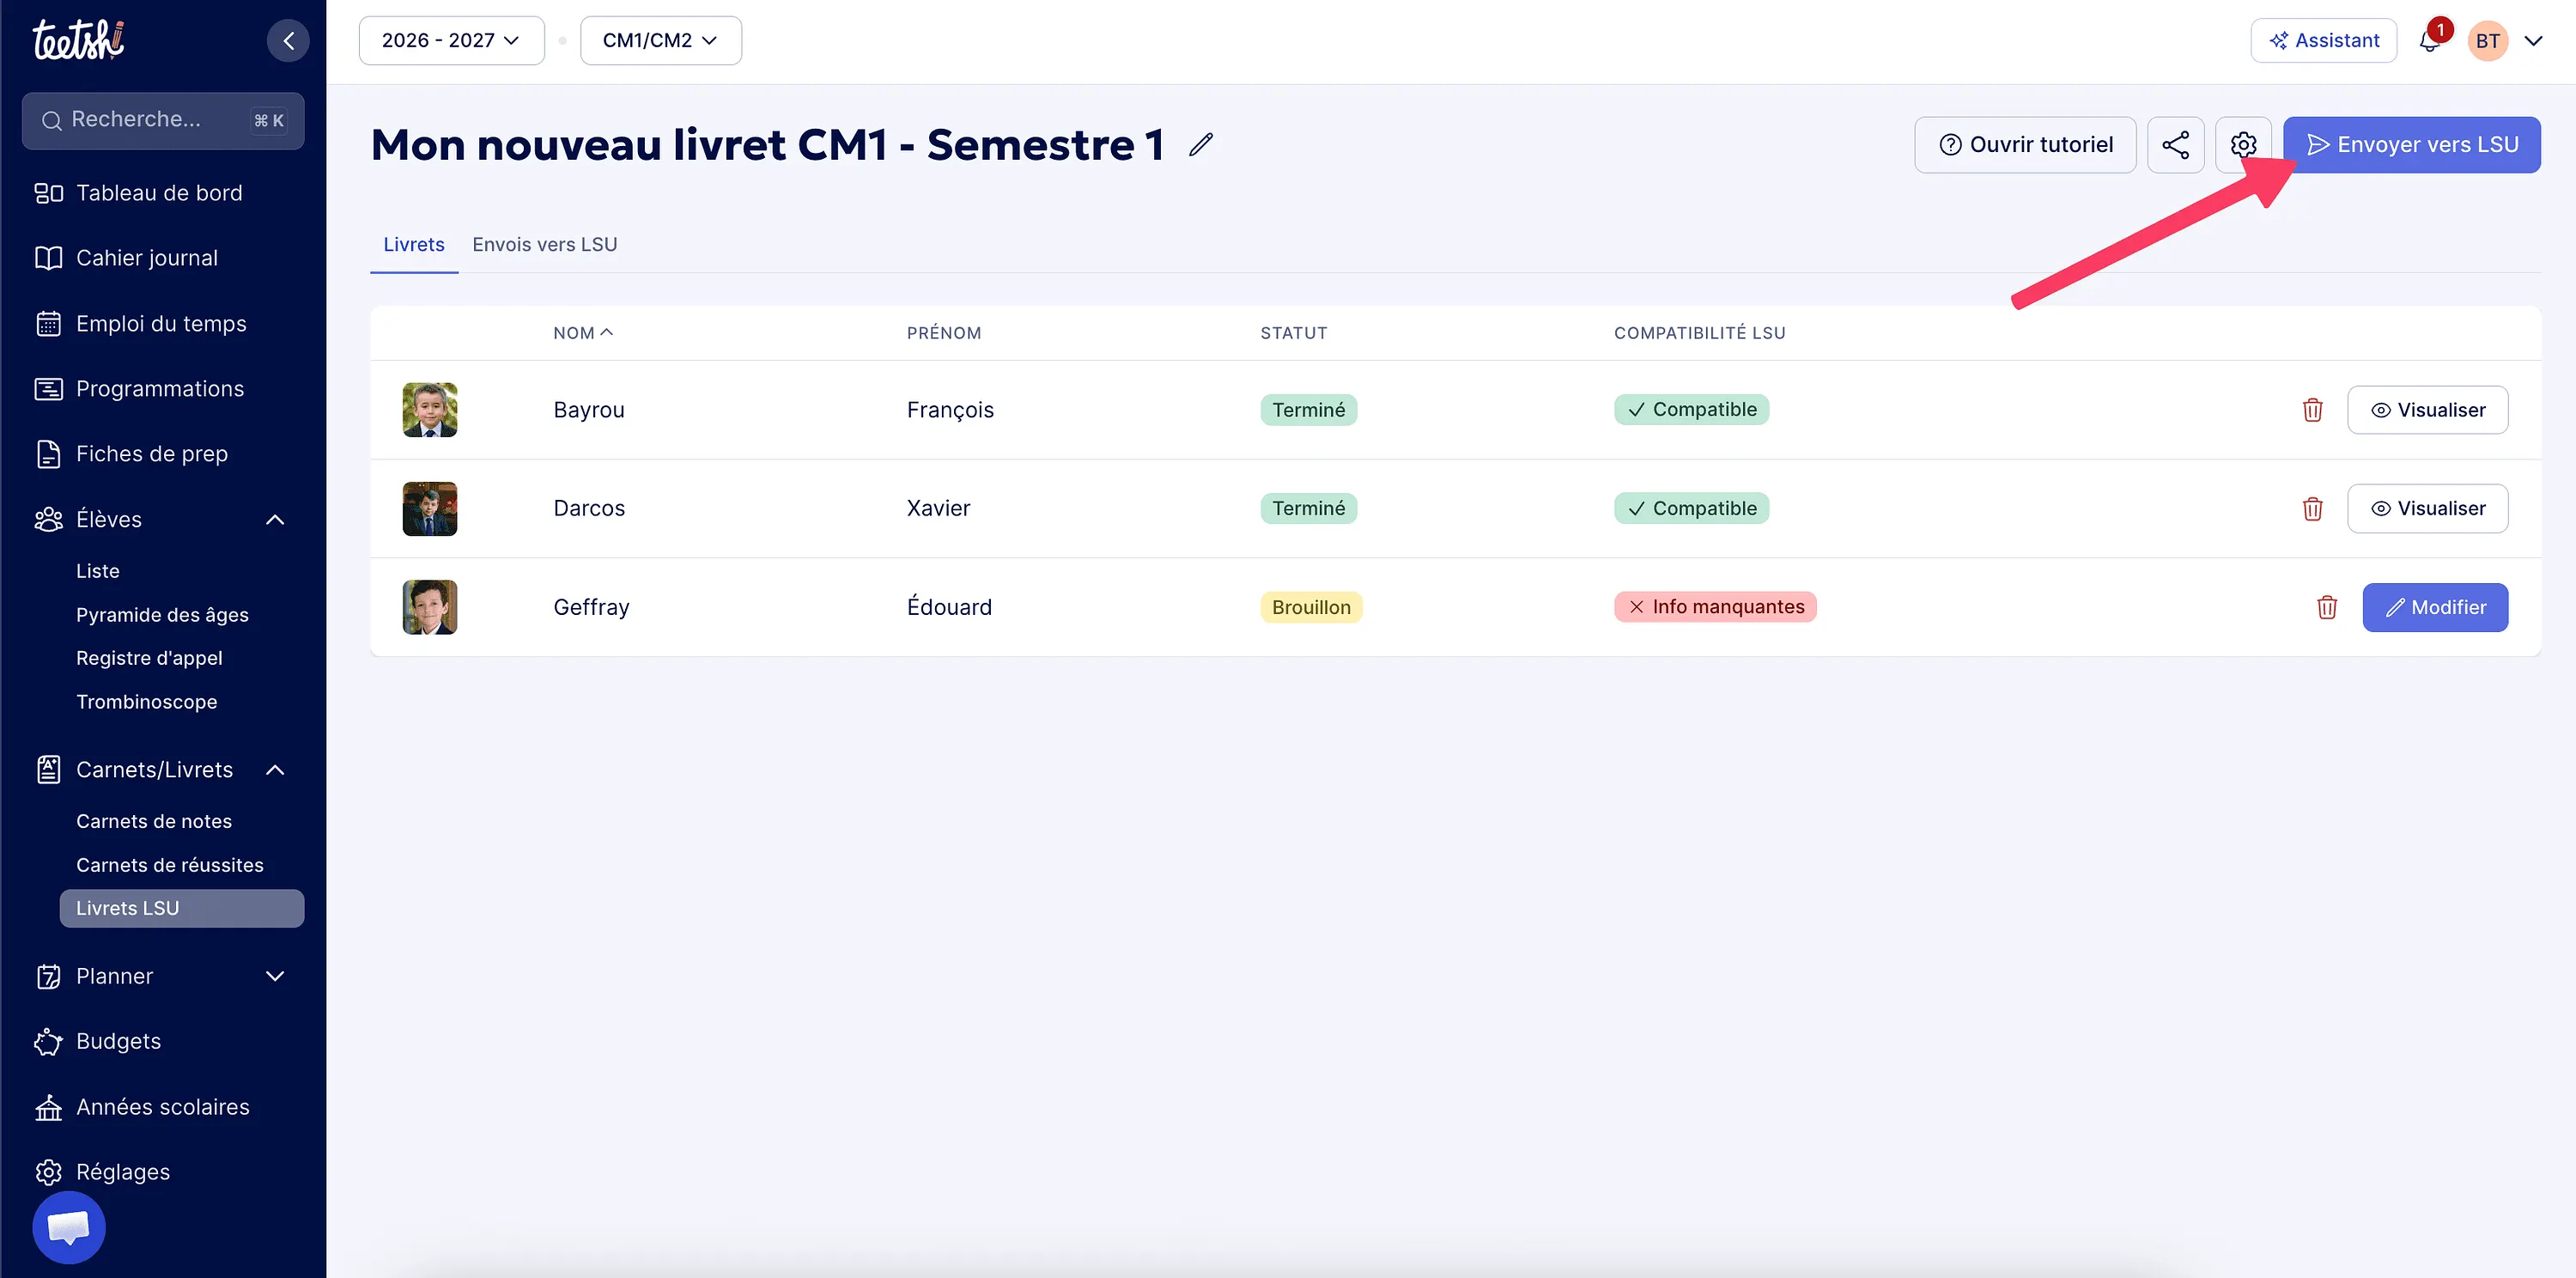The height and width of the screenshot is (1278, 2576).
Task: Select the Livrets tab
Action: point(414,245)
